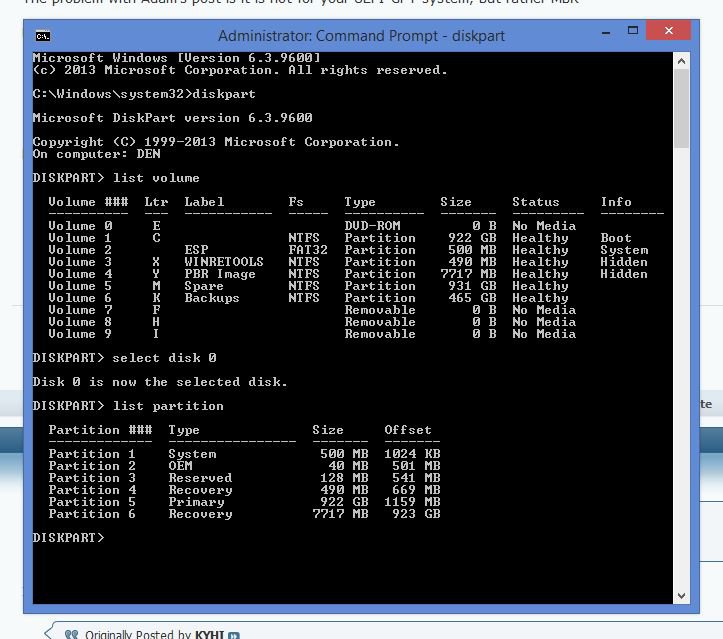Click 'Volume 5' row text
This screenshot has width=723, height=639.
(80, 286)
